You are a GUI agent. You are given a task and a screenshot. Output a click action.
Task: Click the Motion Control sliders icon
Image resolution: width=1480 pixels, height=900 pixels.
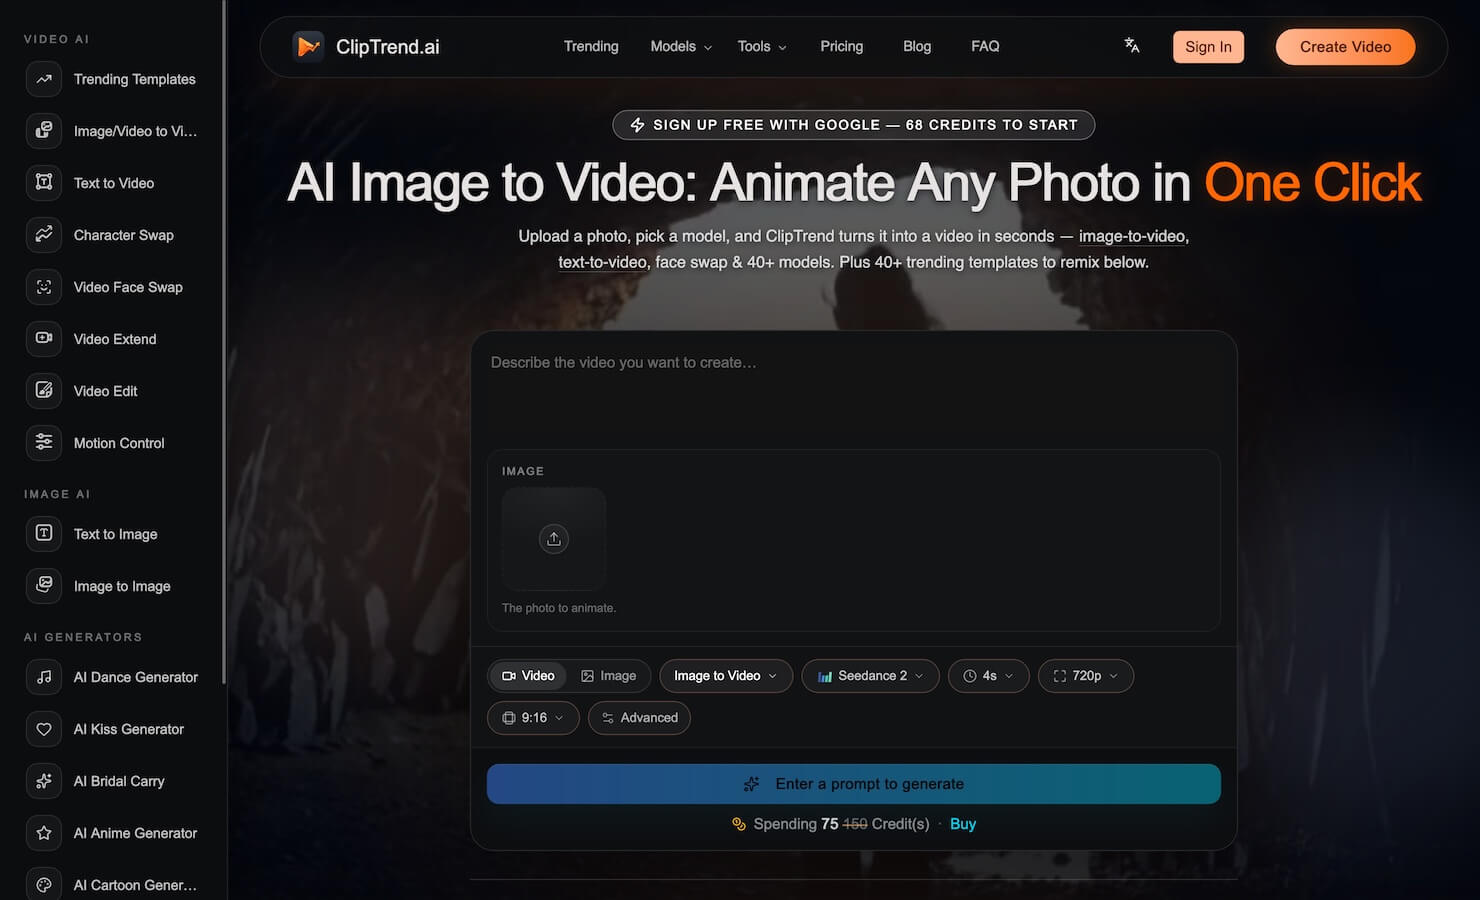(44, 443)
